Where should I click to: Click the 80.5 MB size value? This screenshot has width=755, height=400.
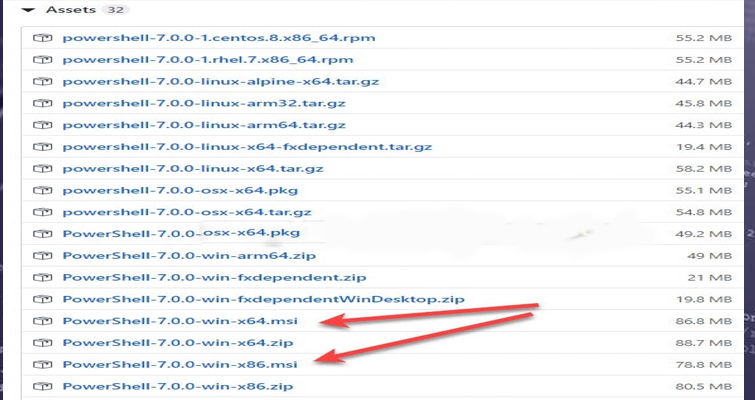tap(703, 387)
